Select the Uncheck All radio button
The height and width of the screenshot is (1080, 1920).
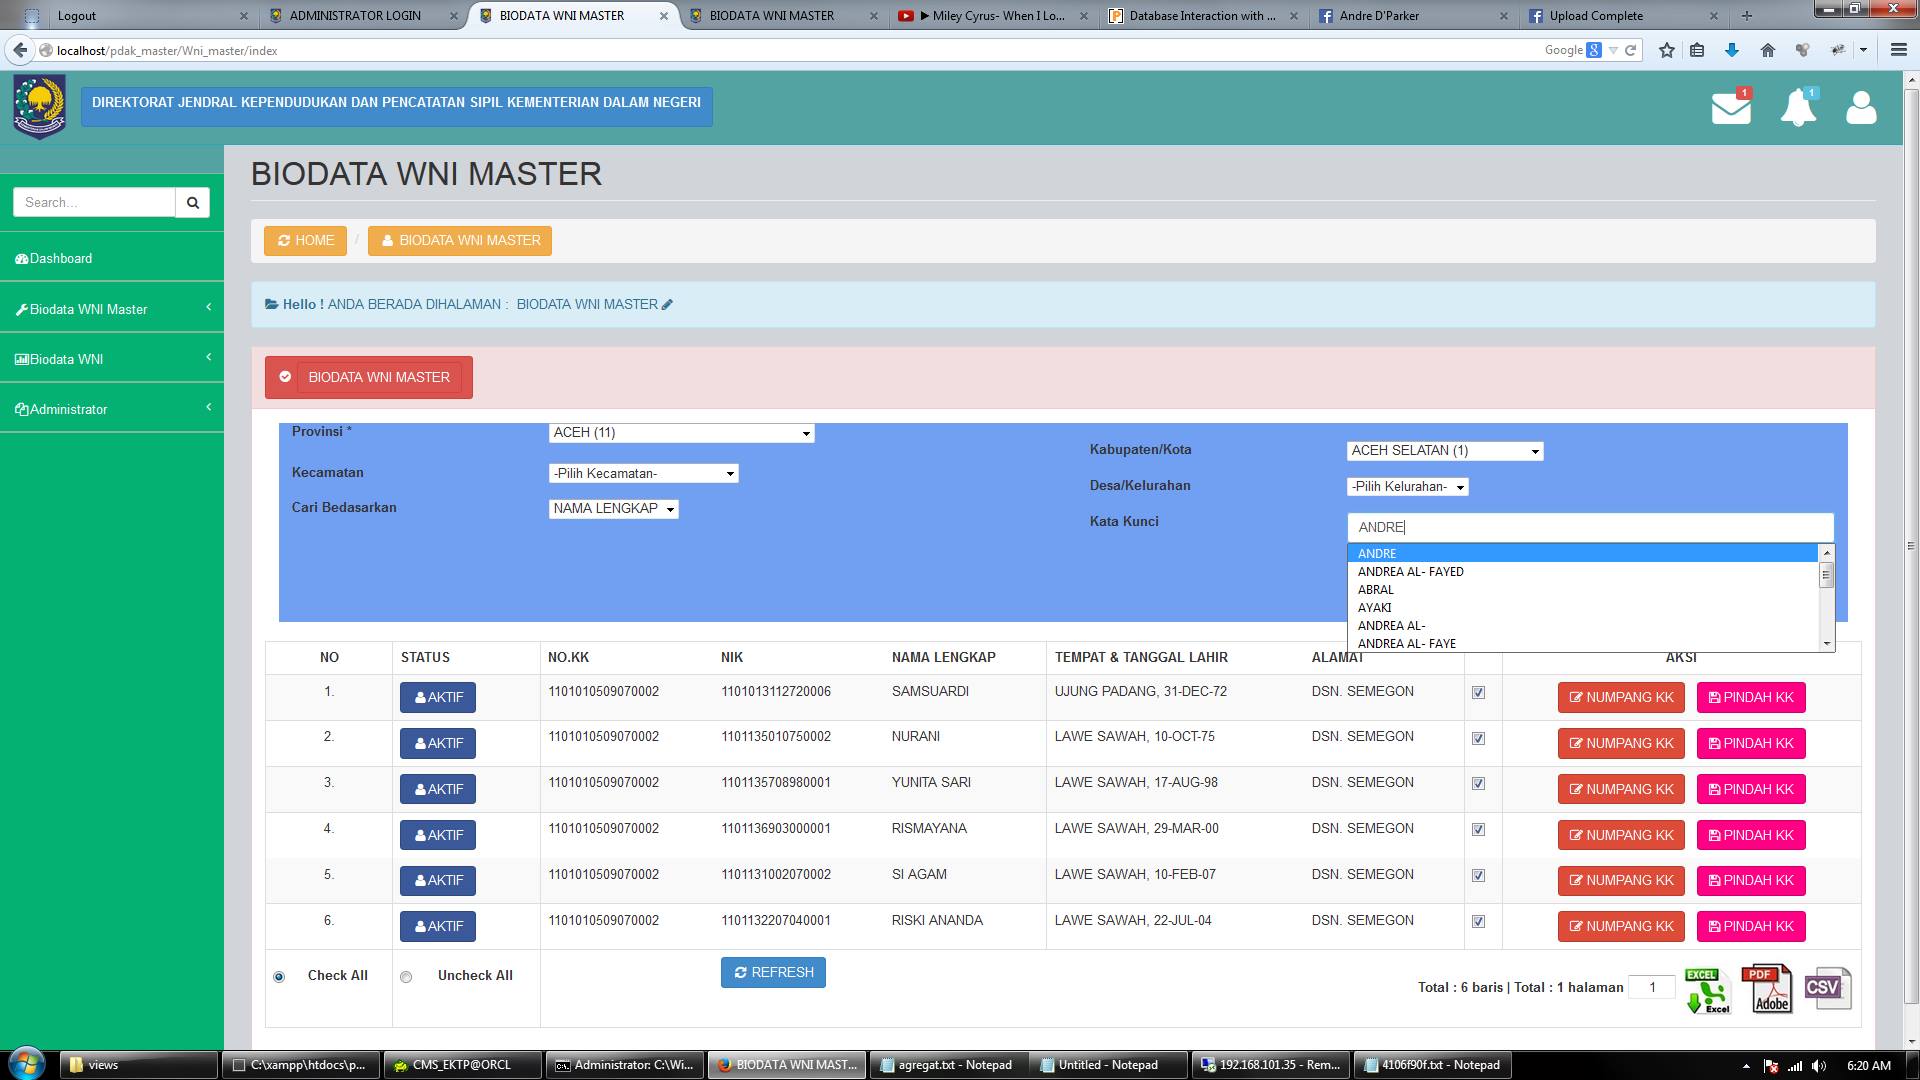click(x=406, y=977)
